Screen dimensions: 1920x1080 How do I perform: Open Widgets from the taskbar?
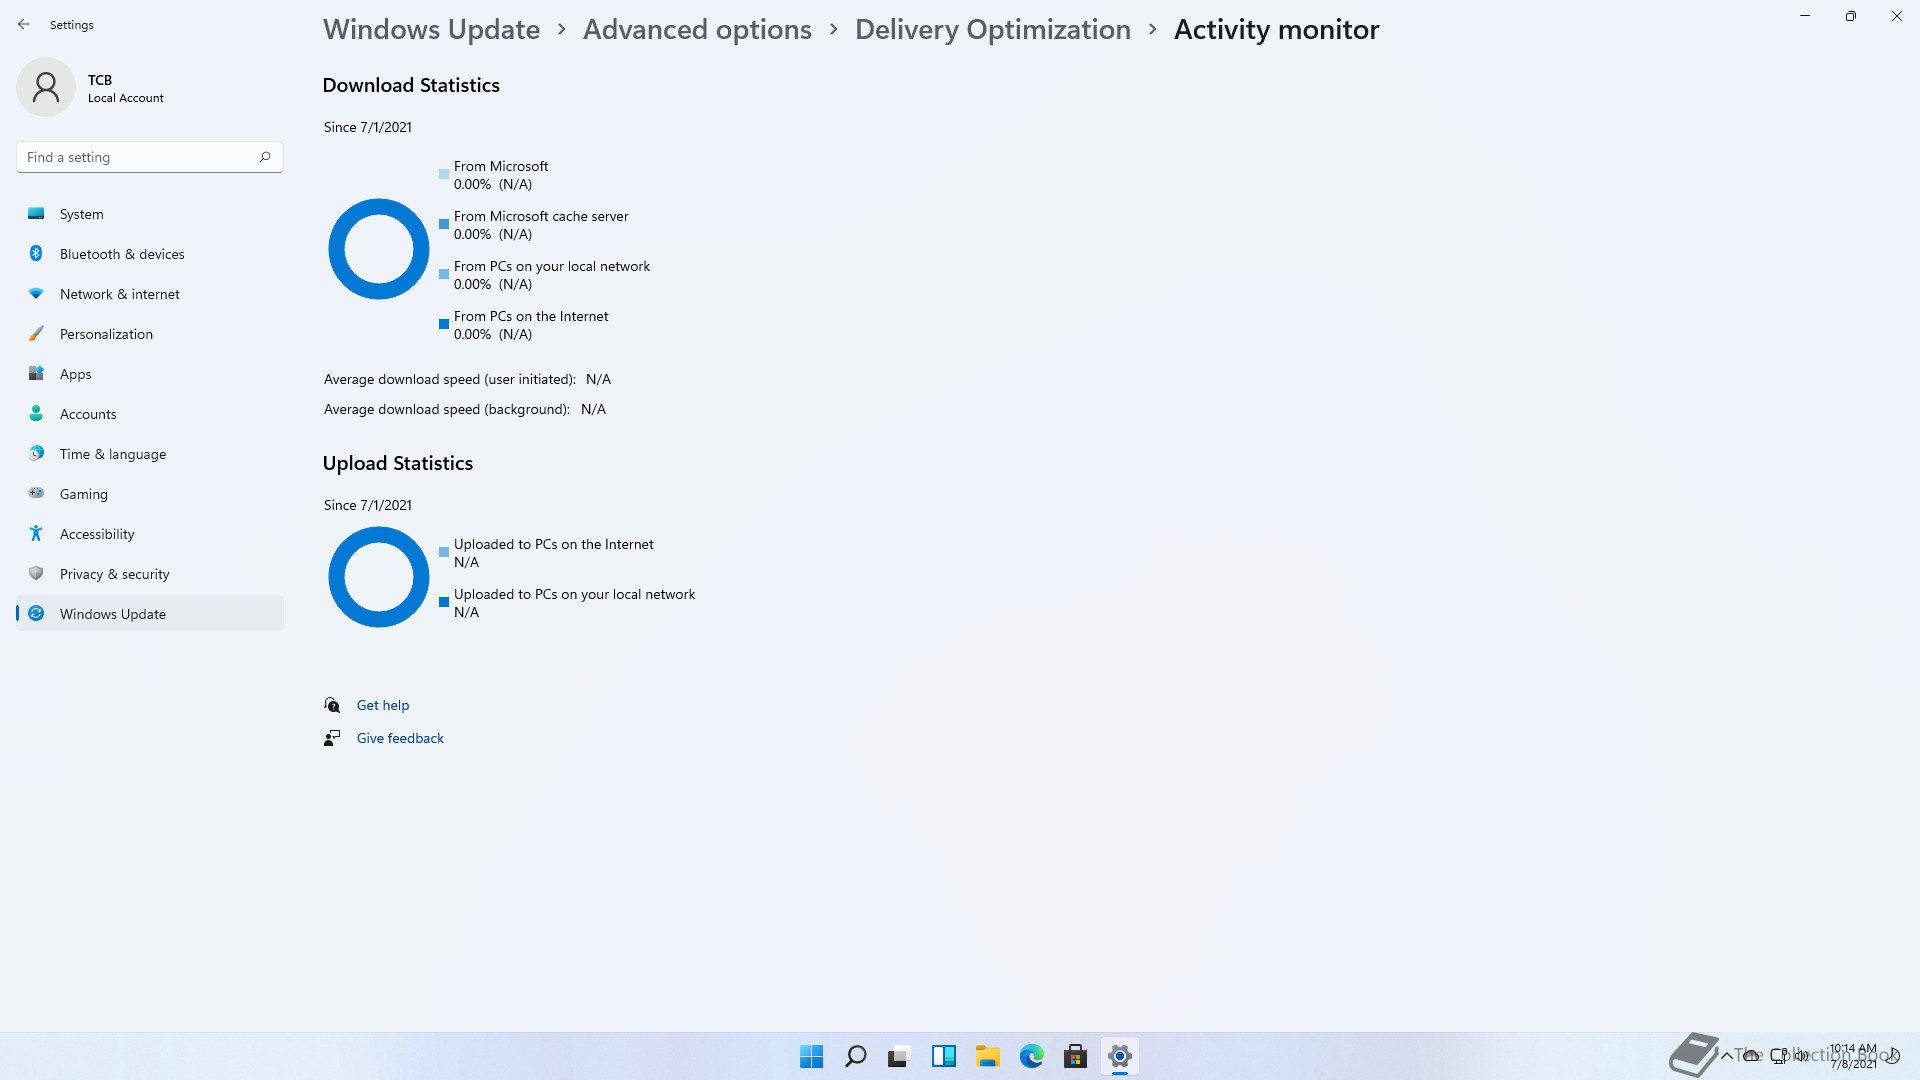(943, 1056)
